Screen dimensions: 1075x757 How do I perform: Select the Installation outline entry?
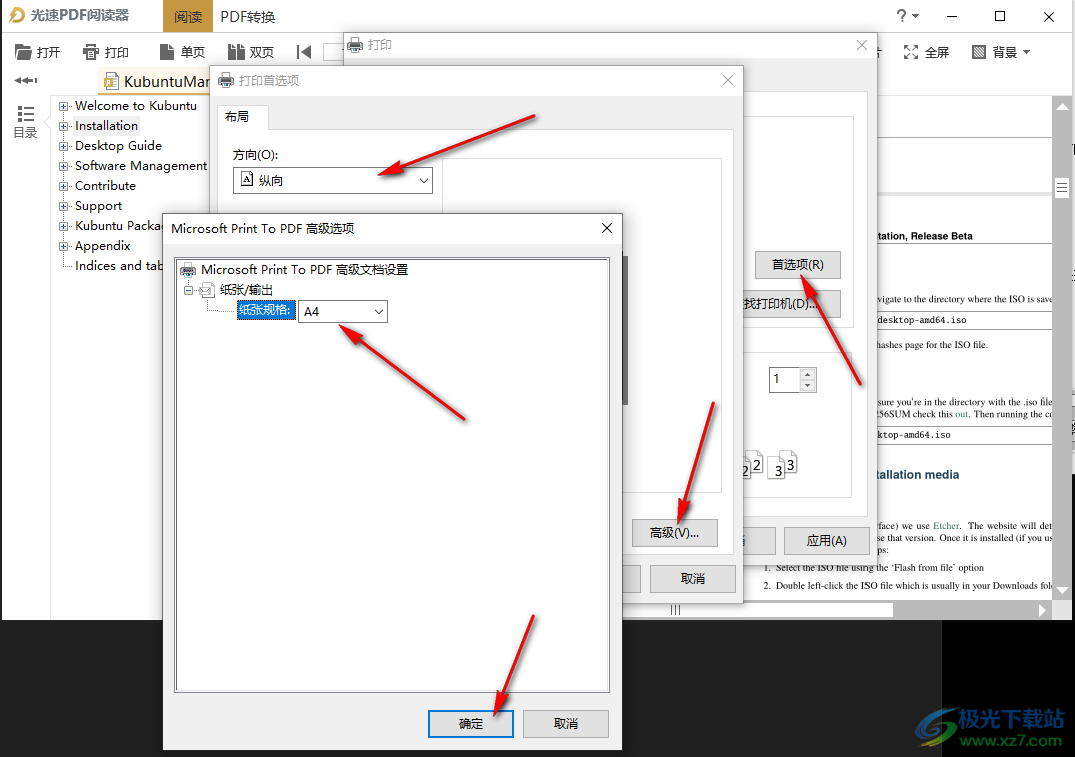click(106, 125)
